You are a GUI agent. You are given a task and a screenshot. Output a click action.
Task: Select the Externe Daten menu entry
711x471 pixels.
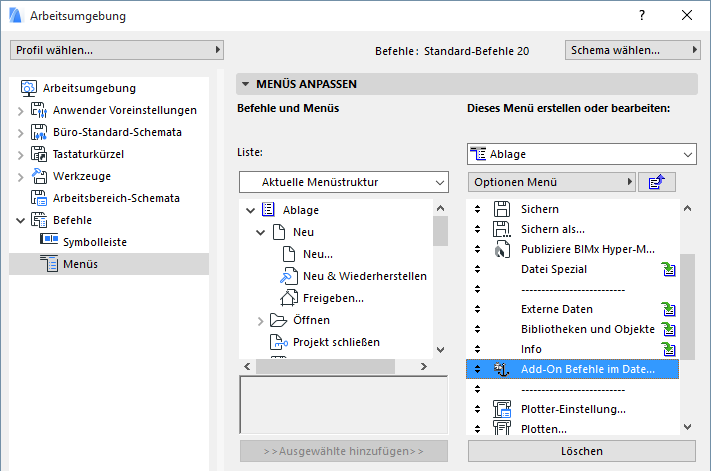pyautogui.click(x=557, y=309)
